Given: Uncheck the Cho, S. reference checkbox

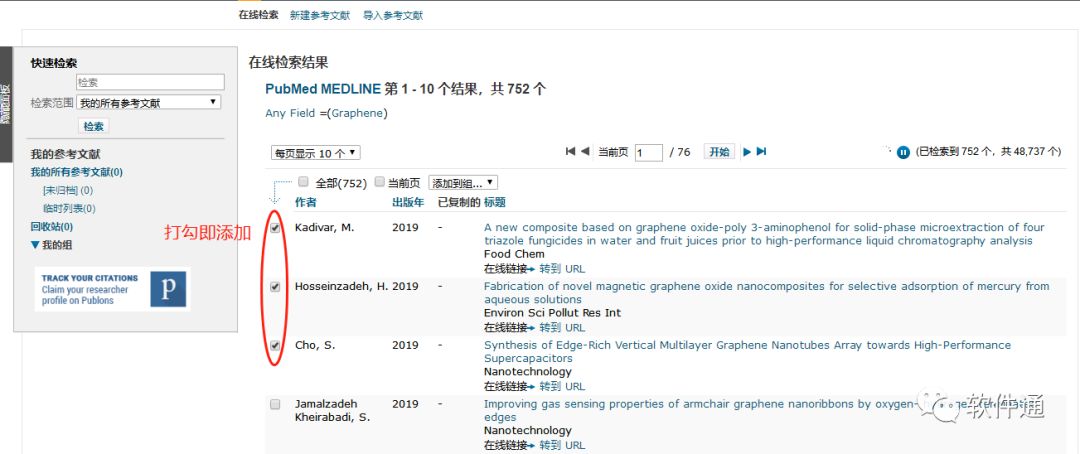Looking at the screenshot, I should 276,346.
